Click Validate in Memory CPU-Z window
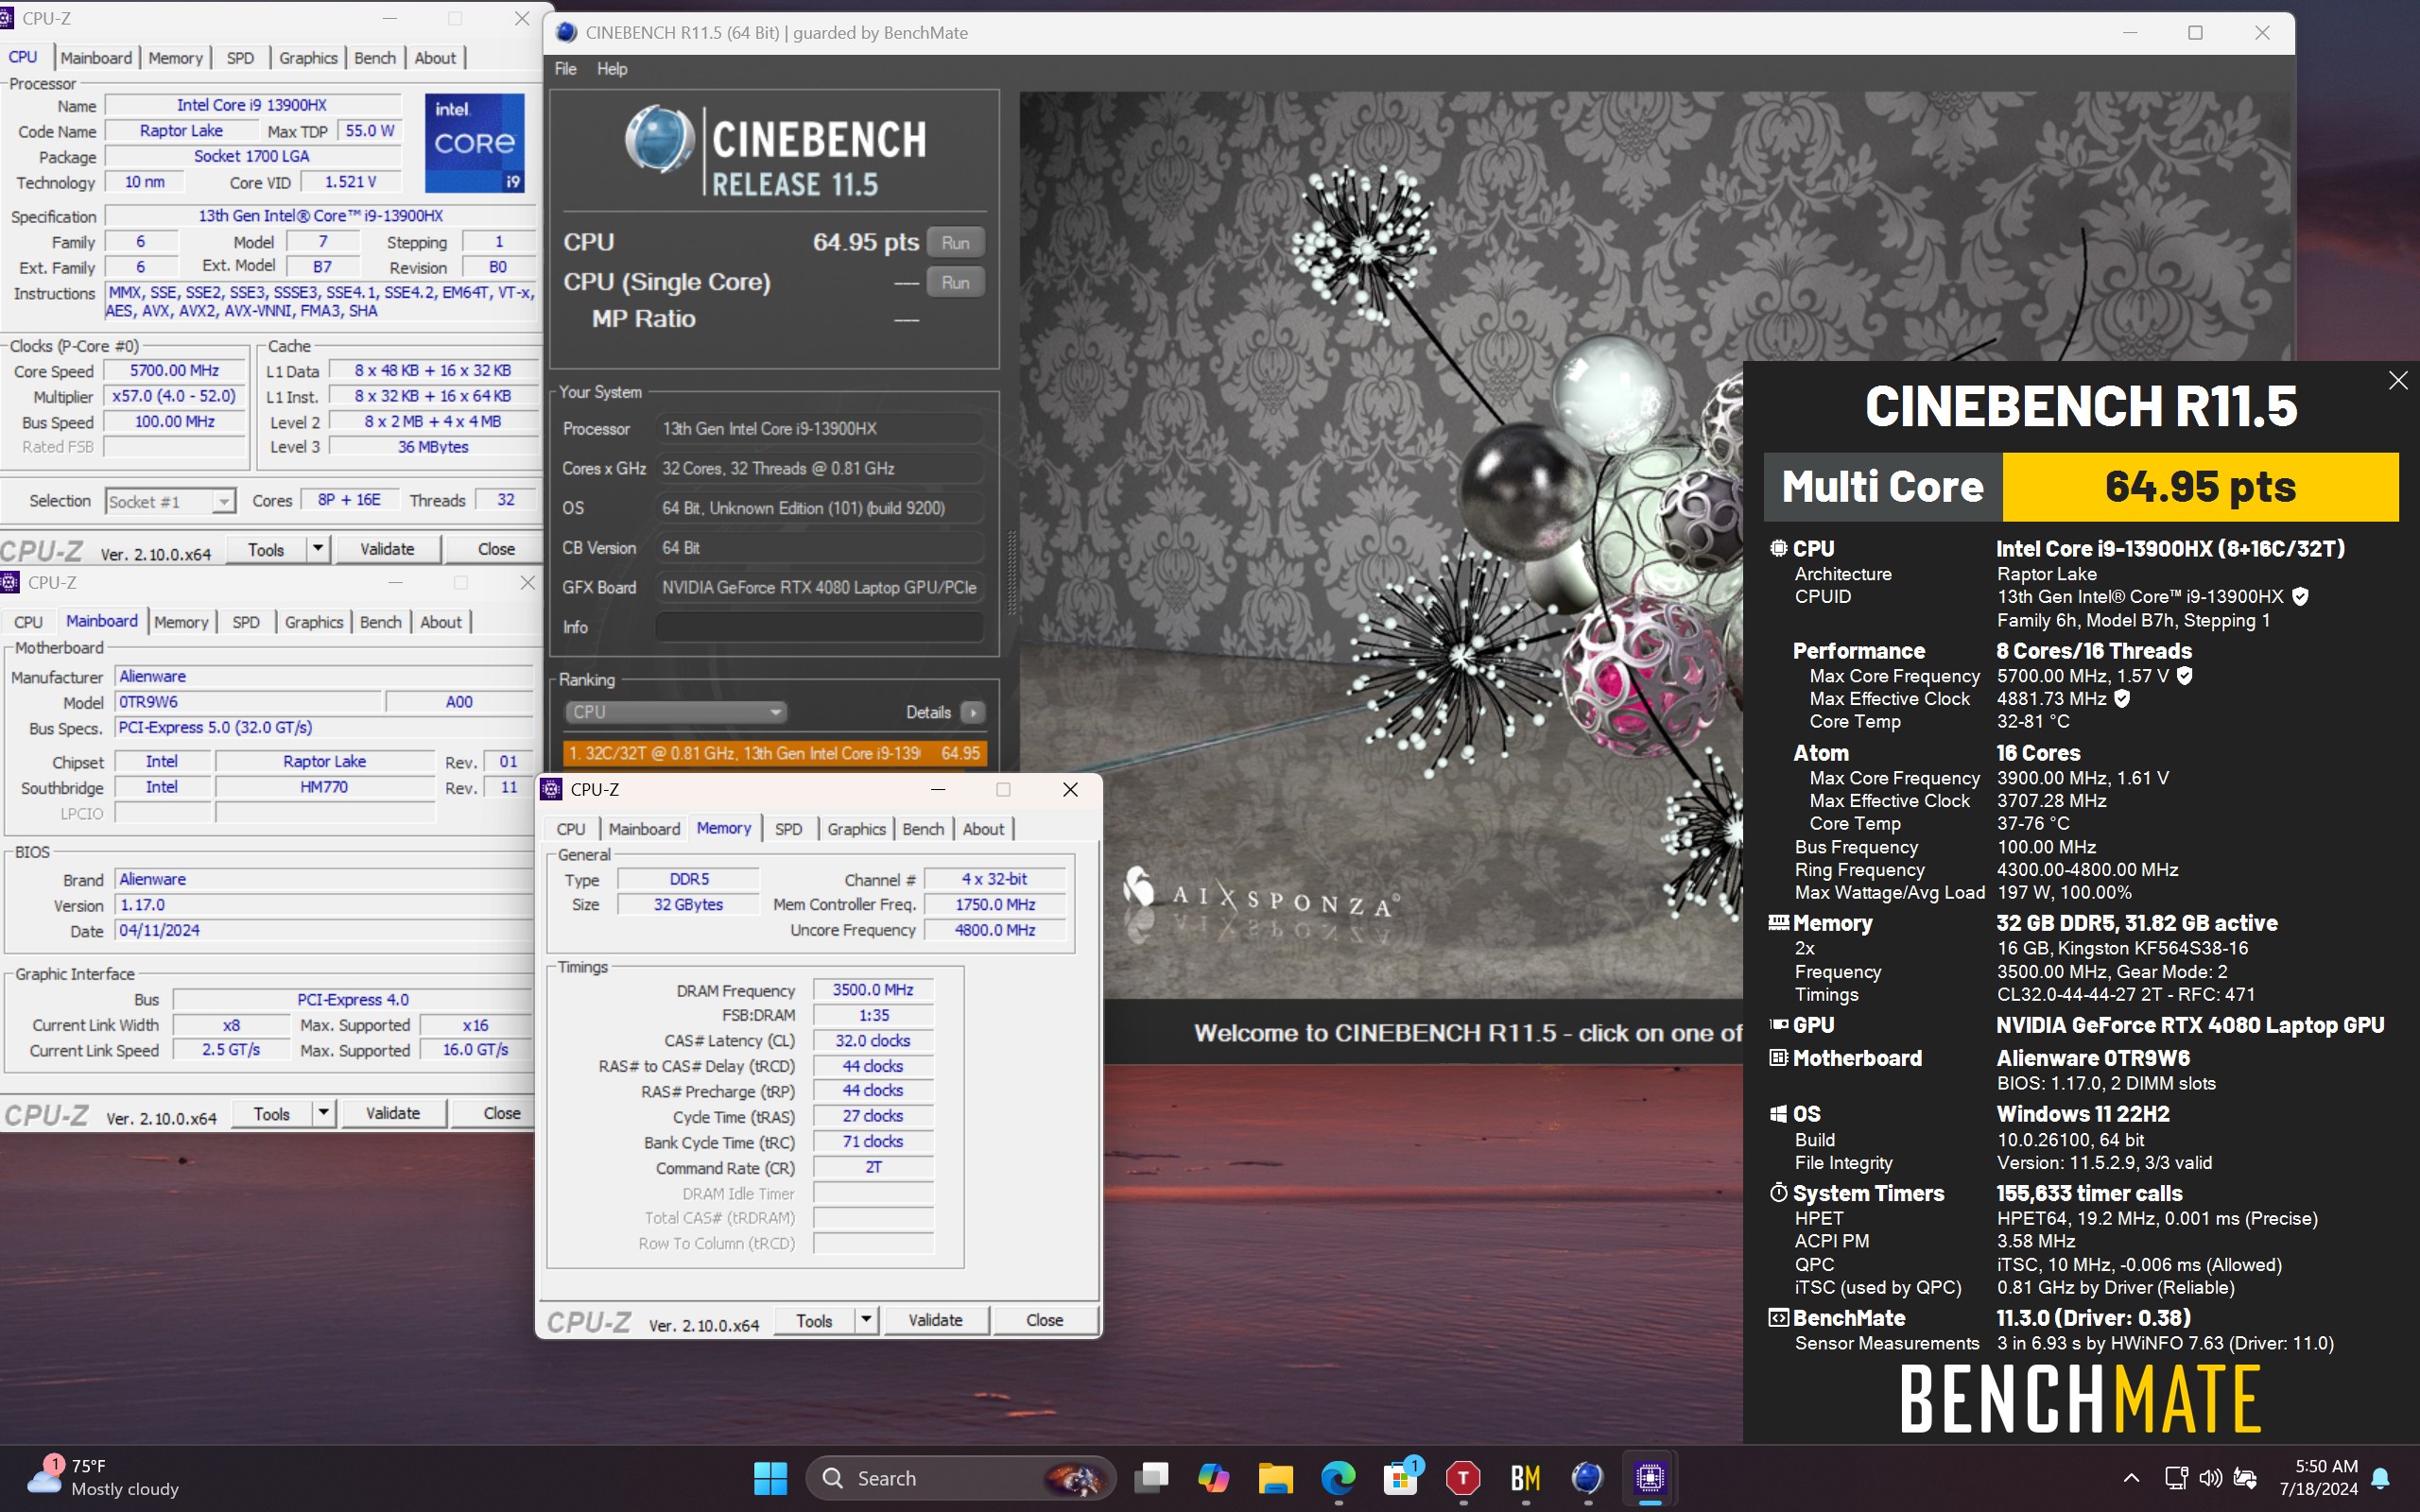 pyautogui.click(x=935, y=1320)
